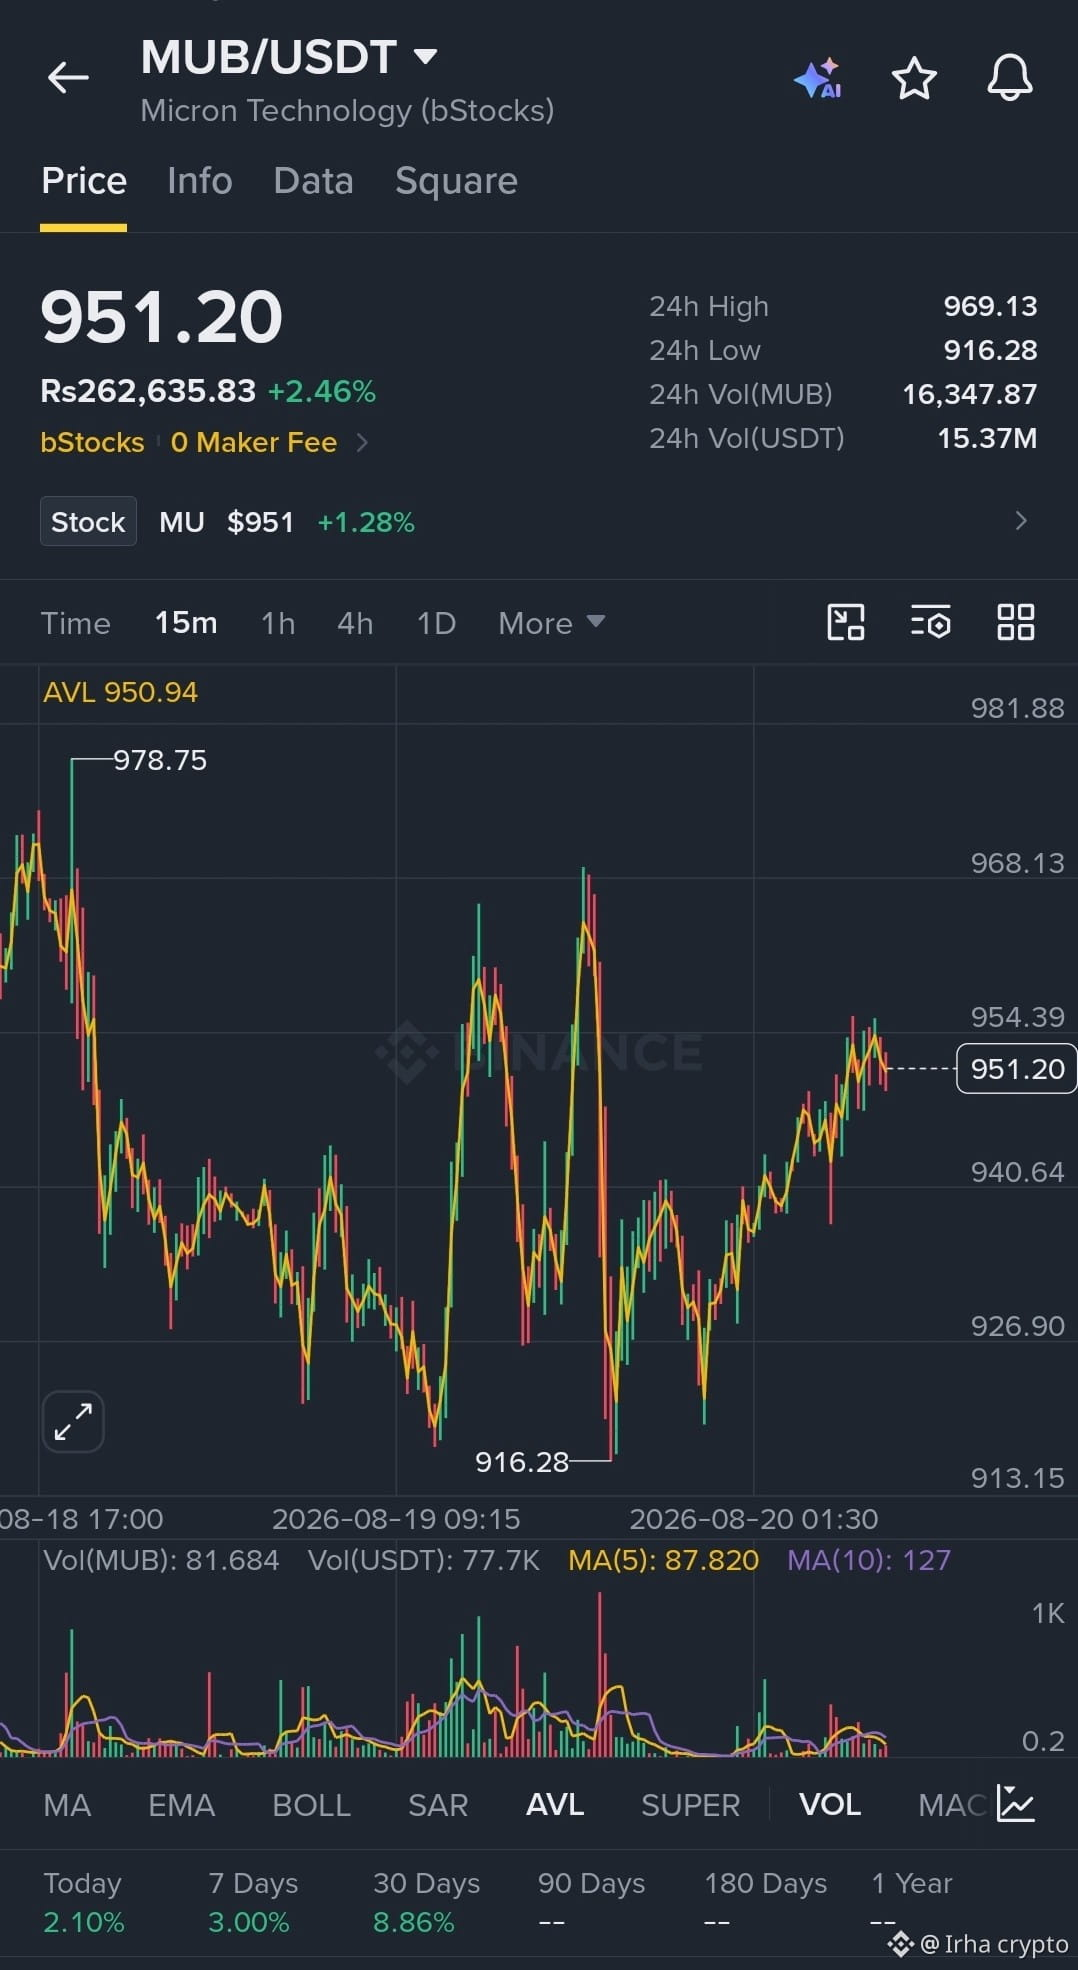
Task: Tap the 24h Low value 916.28
Action: 990,350
